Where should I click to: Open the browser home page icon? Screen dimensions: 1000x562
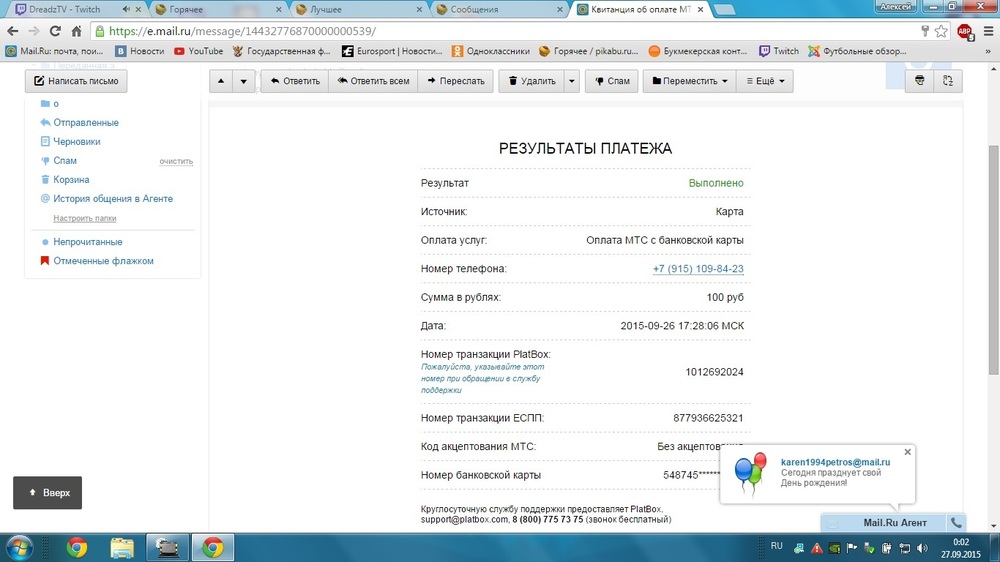77,31
